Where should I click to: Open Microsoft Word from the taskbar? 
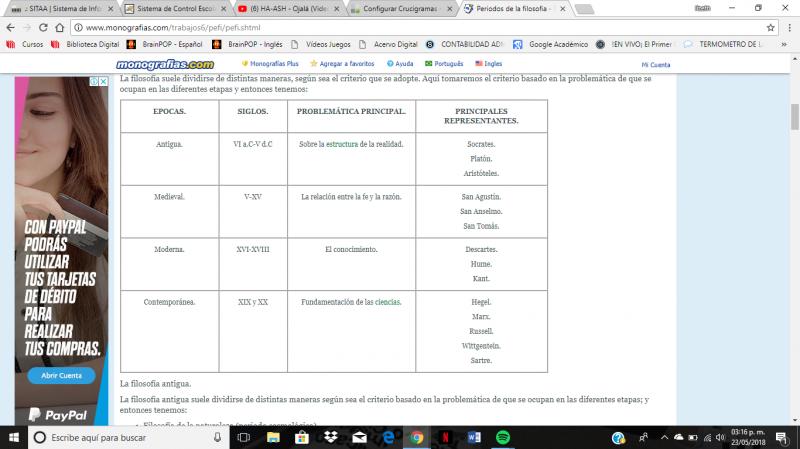[x=474, y=438]
